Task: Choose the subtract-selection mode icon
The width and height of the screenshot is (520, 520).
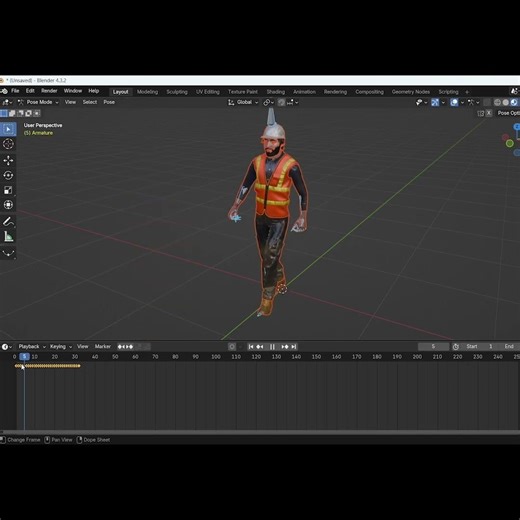Action: [20, 113]
